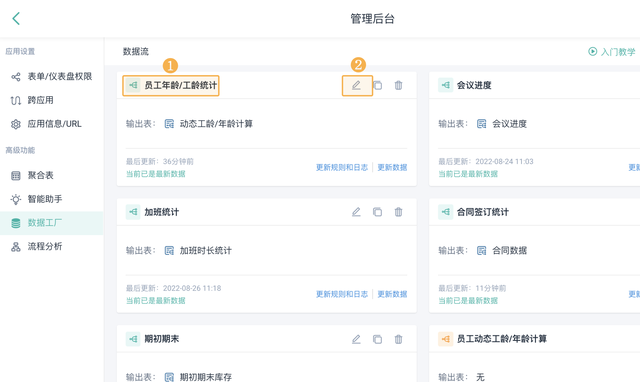
Task: Click the 会议进度 output table icon
Action: (x=482, y=124)
